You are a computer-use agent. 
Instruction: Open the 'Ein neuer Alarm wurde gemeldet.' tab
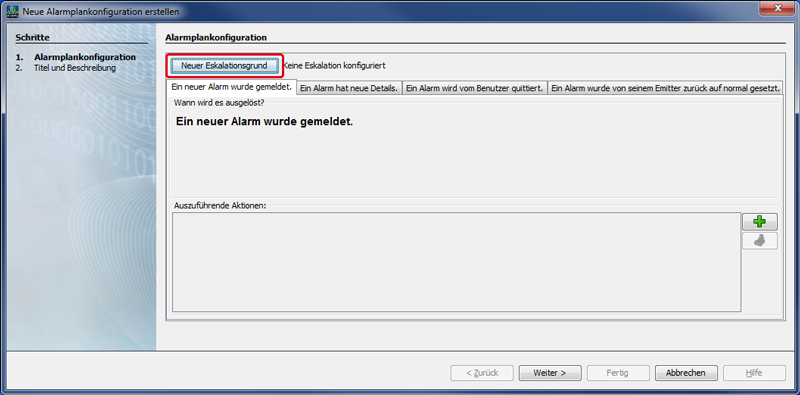coord(232,87)
